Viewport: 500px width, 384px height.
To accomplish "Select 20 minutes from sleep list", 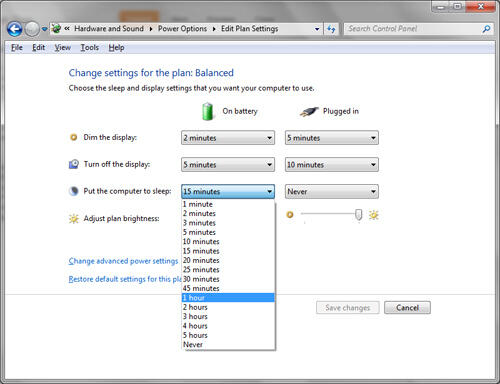I will pyautogui.click(x=228, y=260).
